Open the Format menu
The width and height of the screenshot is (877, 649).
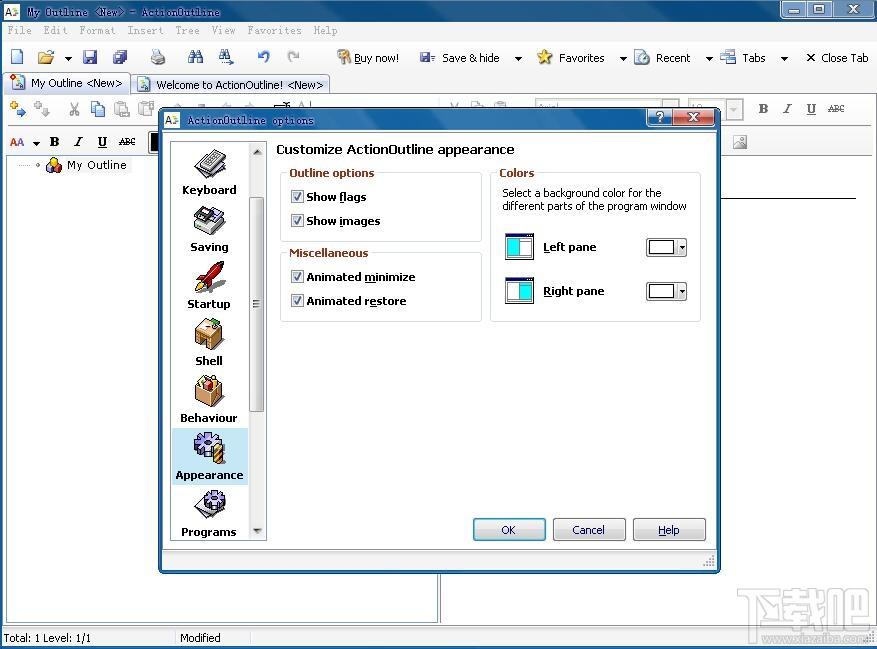[x=97, y=30]
